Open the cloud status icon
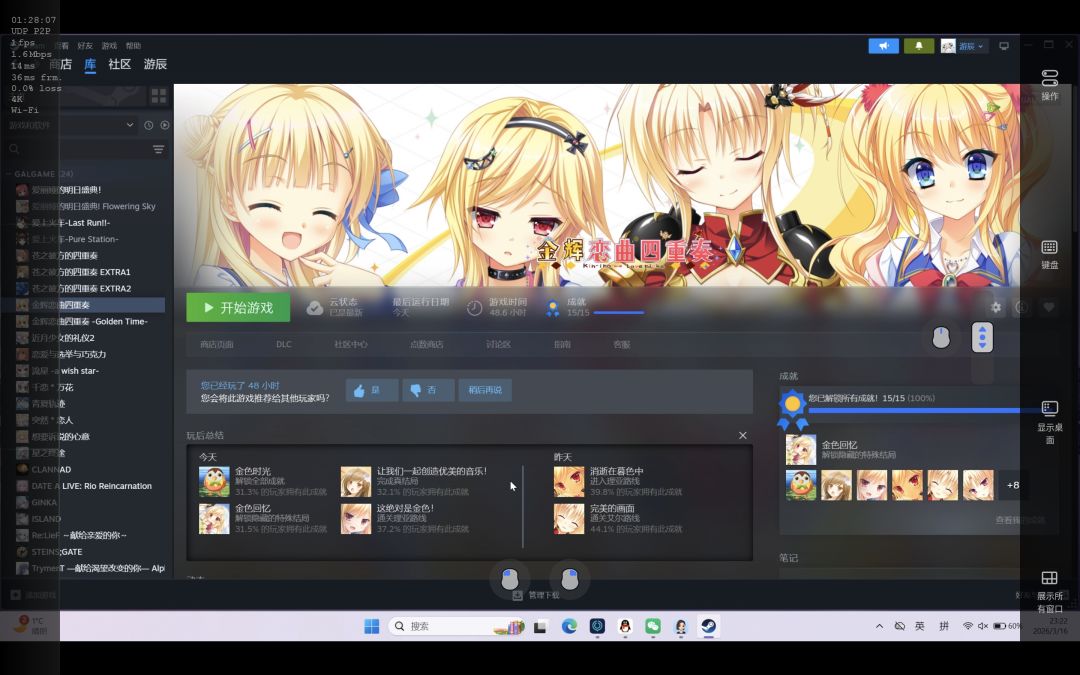 [x=314, y=308]
